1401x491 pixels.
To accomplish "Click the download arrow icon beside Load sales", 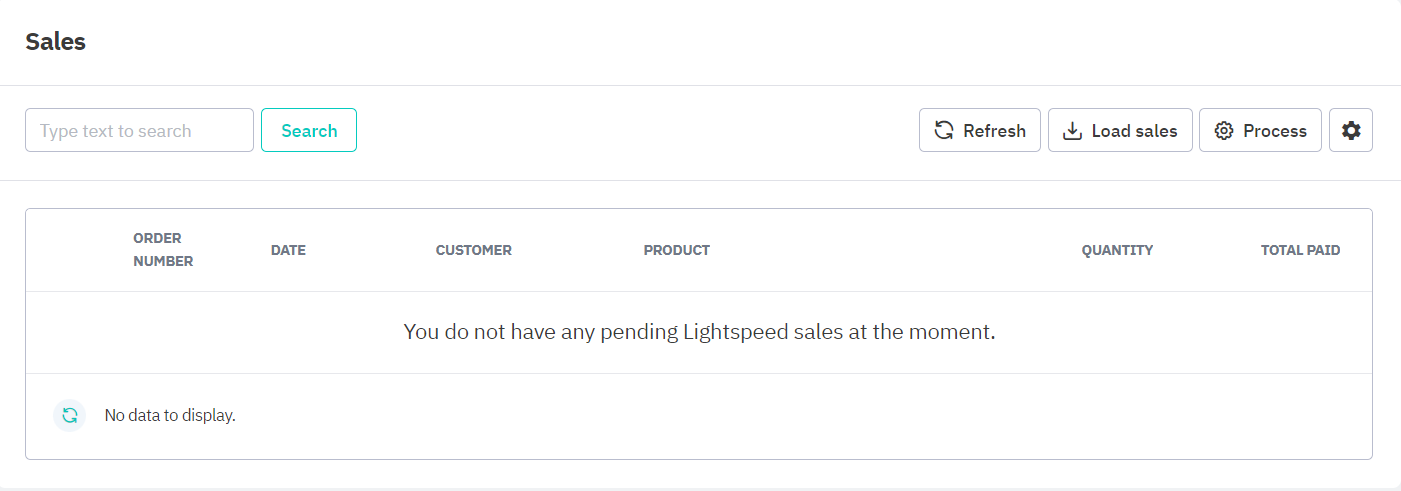I will (1072, 131).
